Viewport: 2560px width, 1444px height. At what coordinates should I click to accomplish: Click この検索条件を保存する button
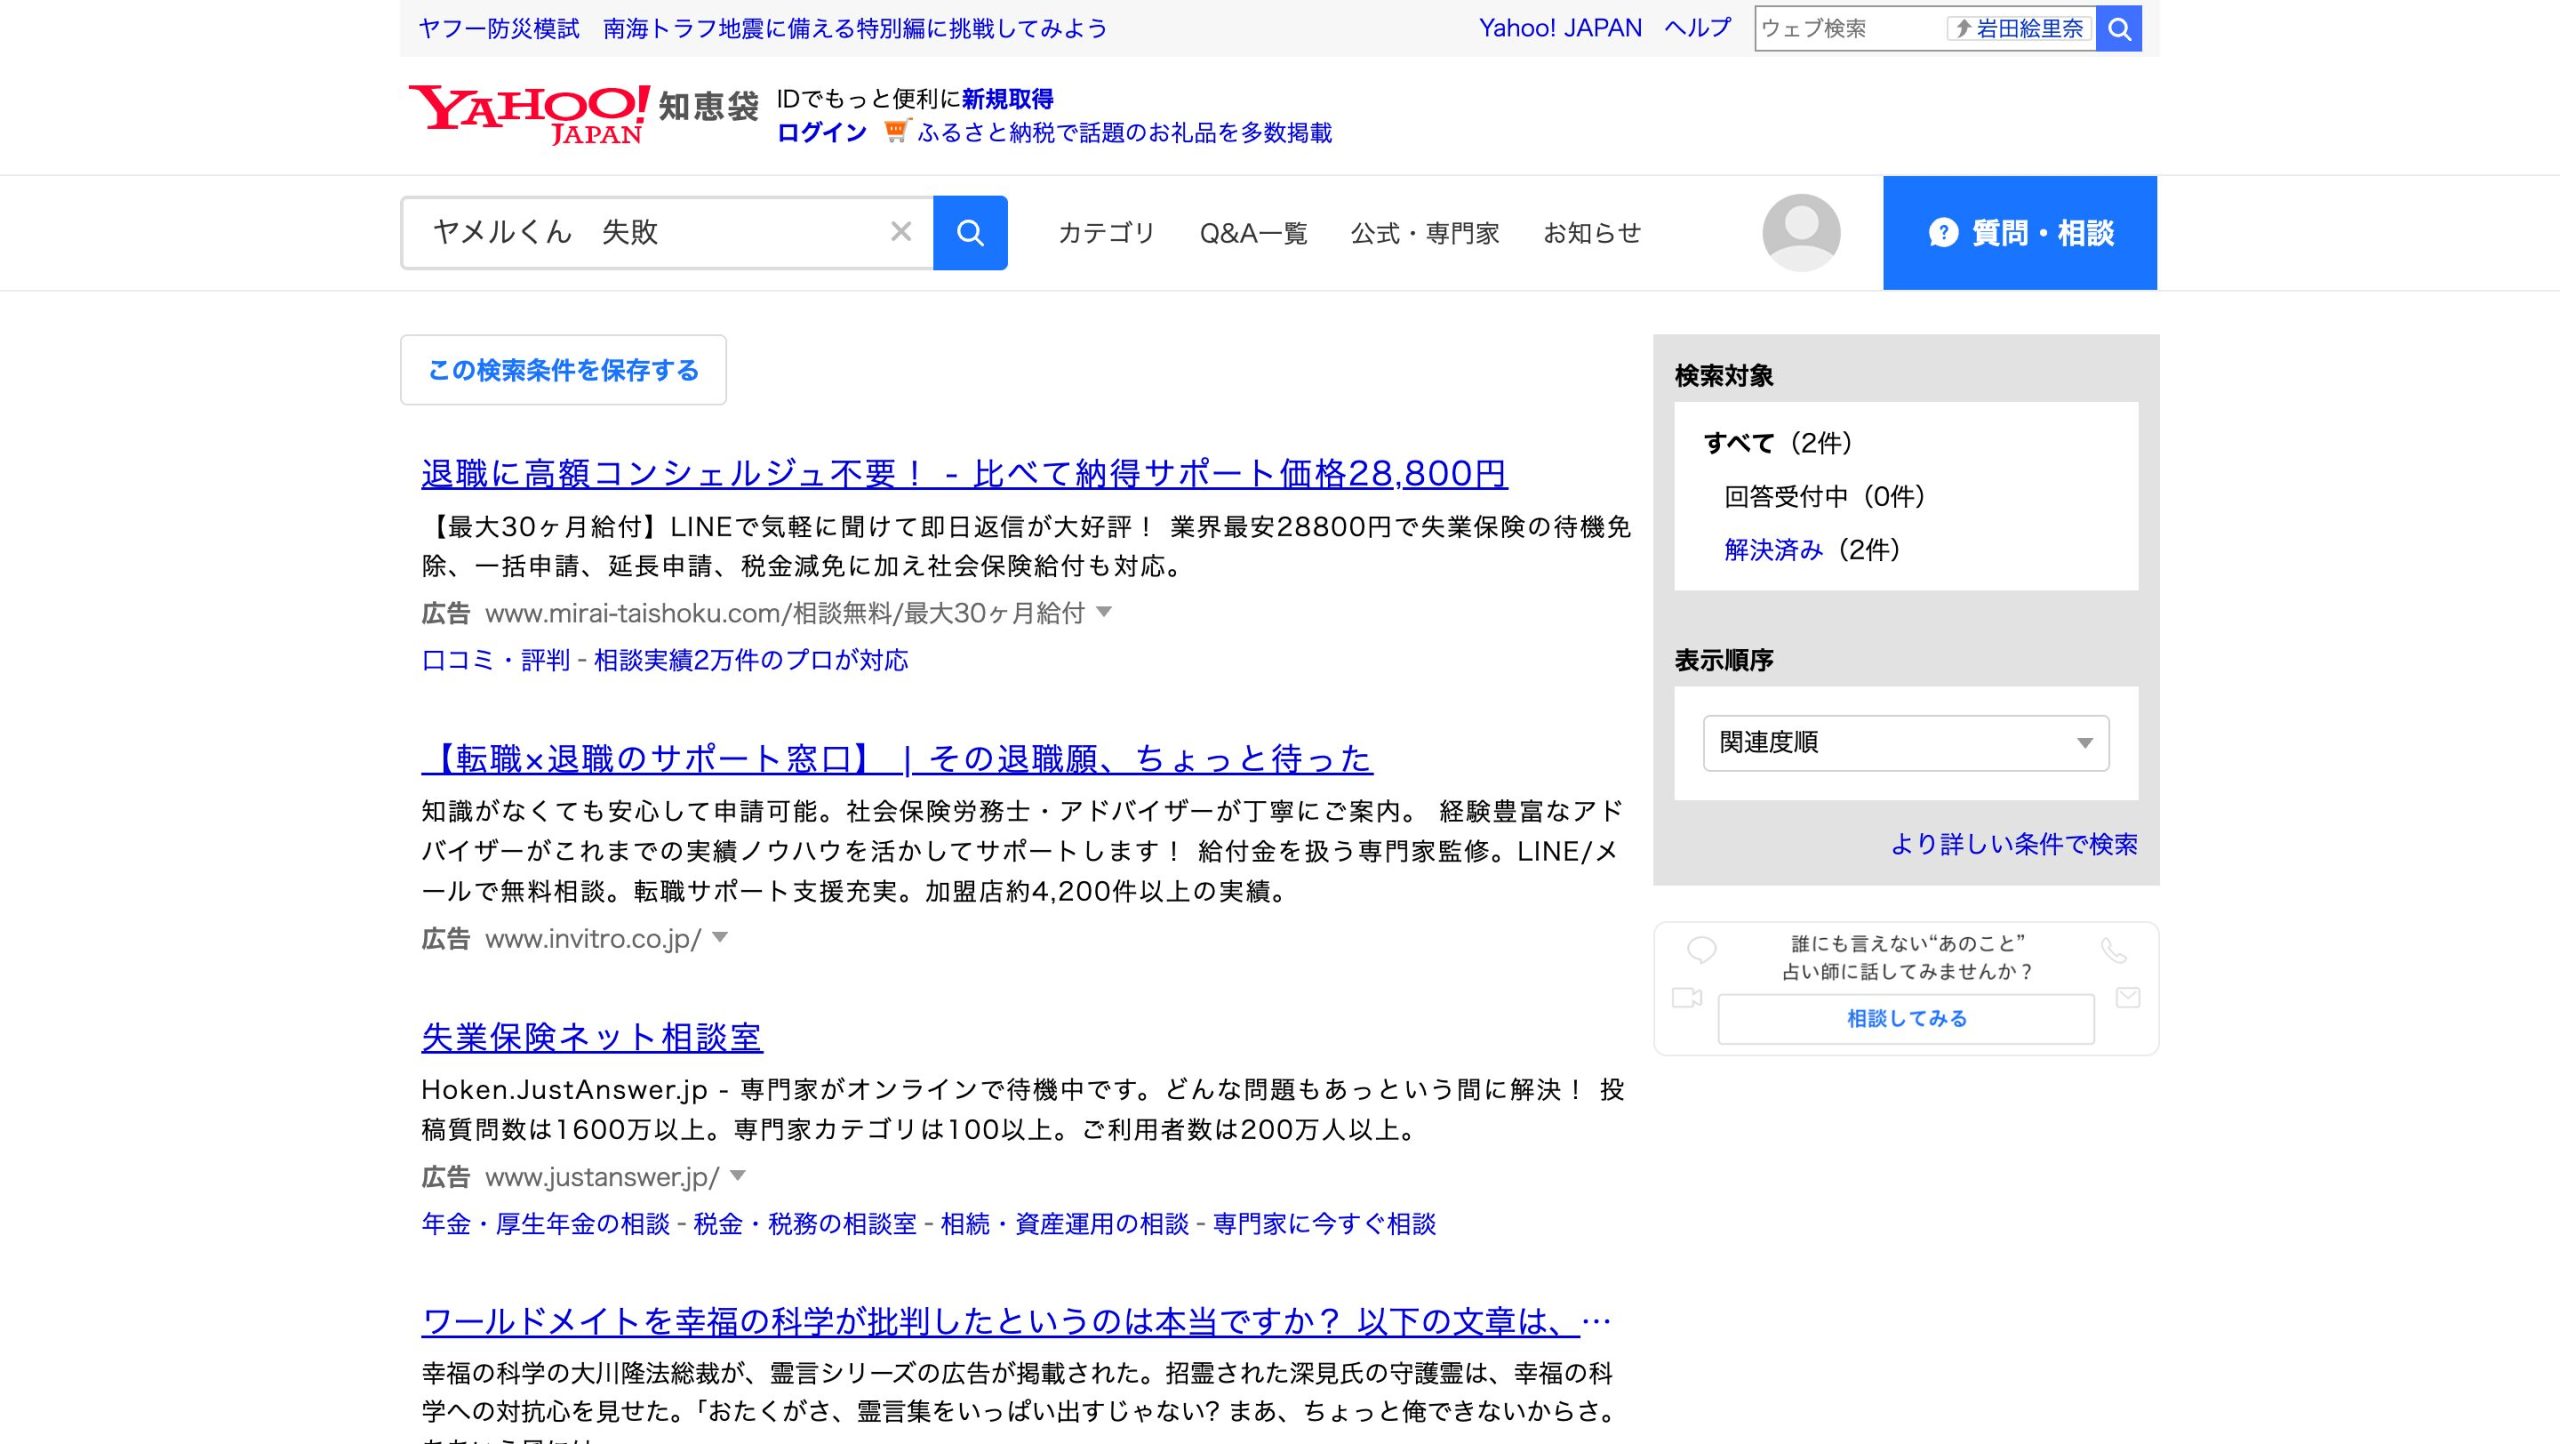coord(563,370)
